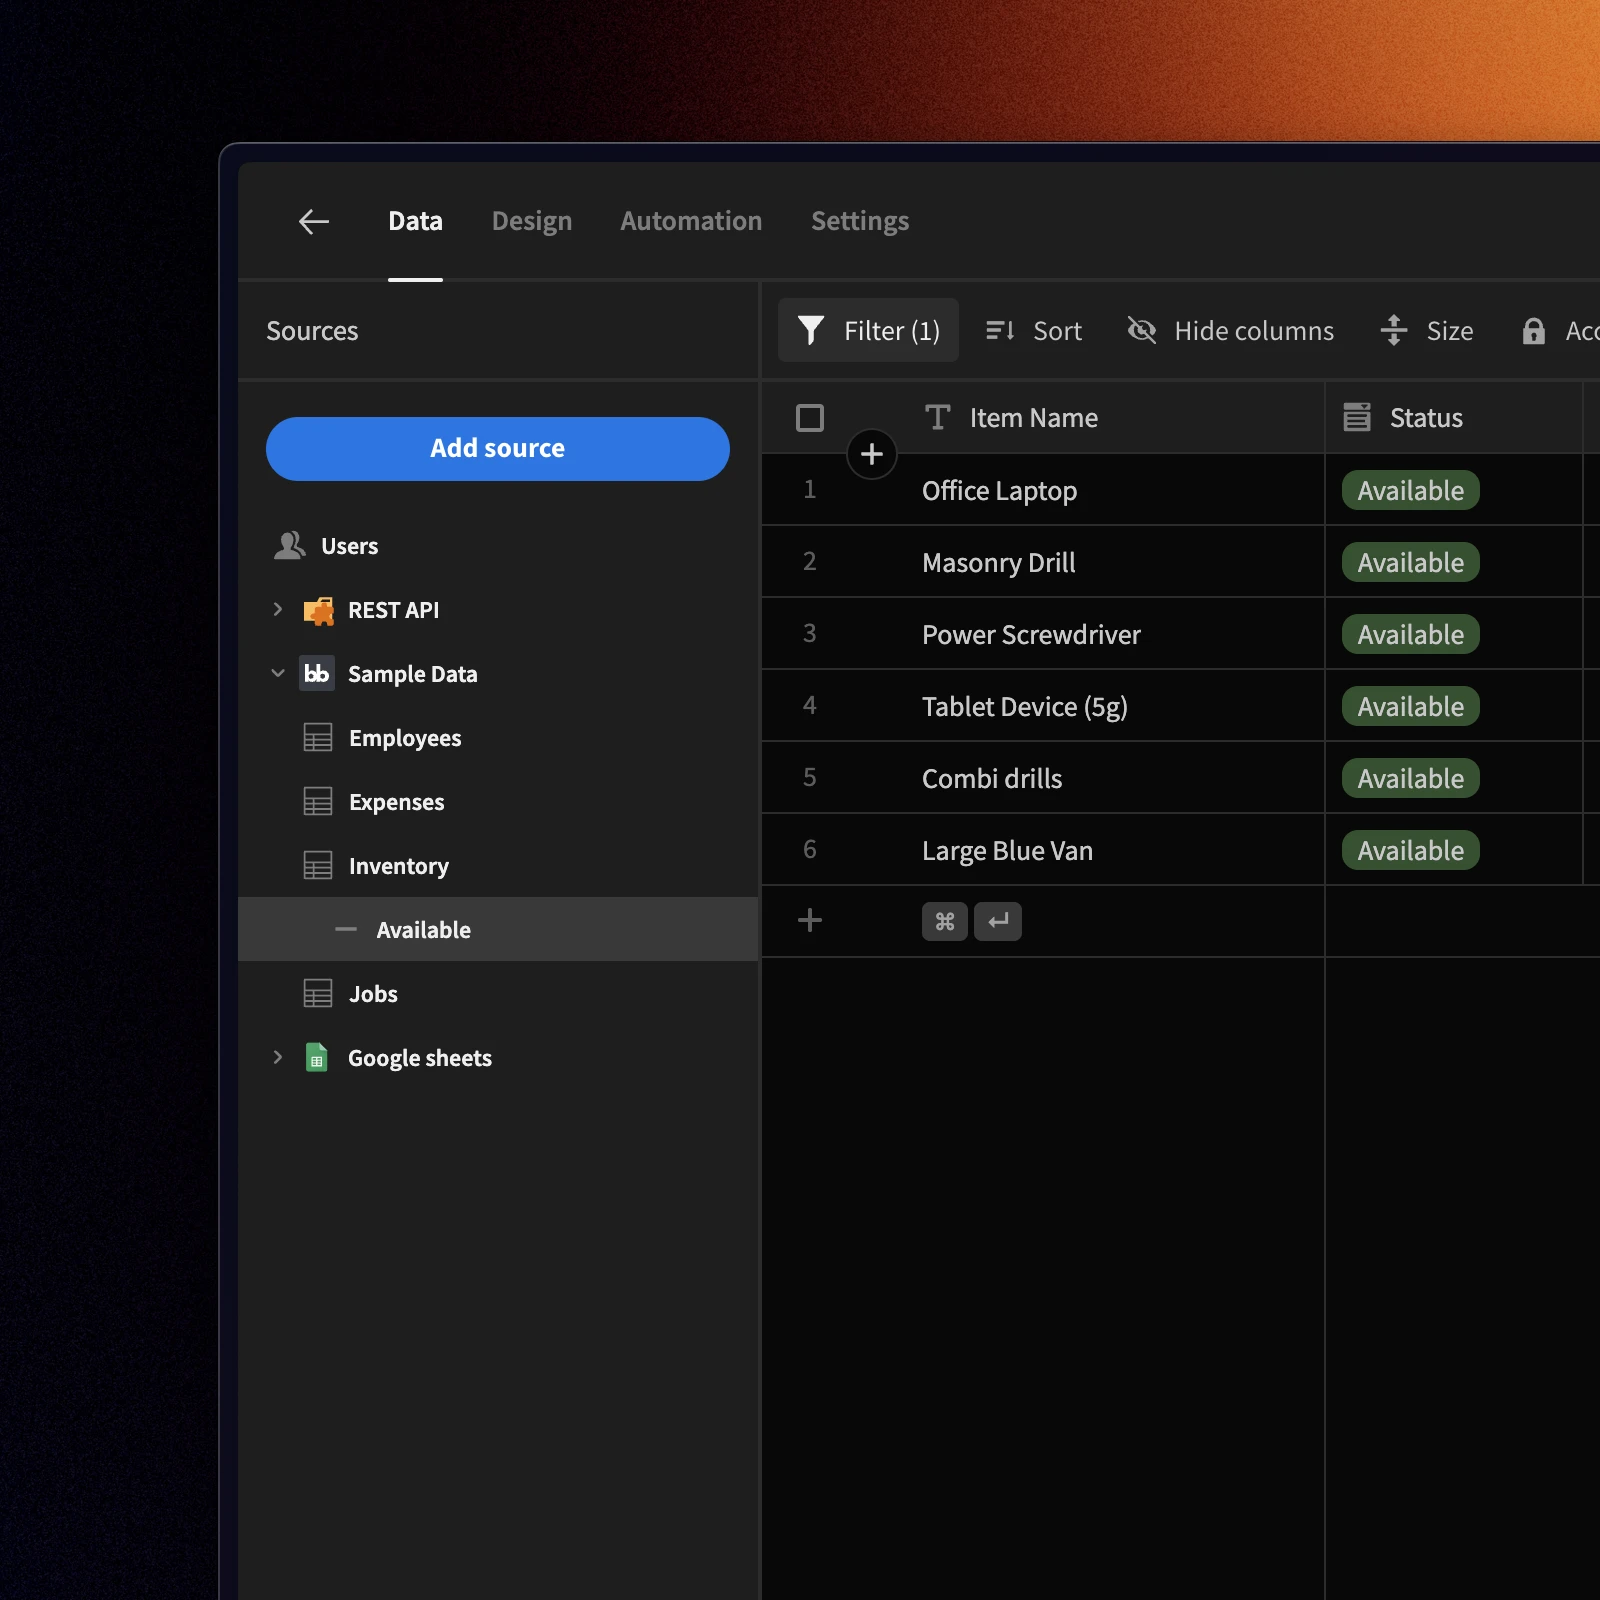Click the dash icon beside Available
Image resolution: width=1600 pixels, height=1600 pixels.
coord(346,929)
